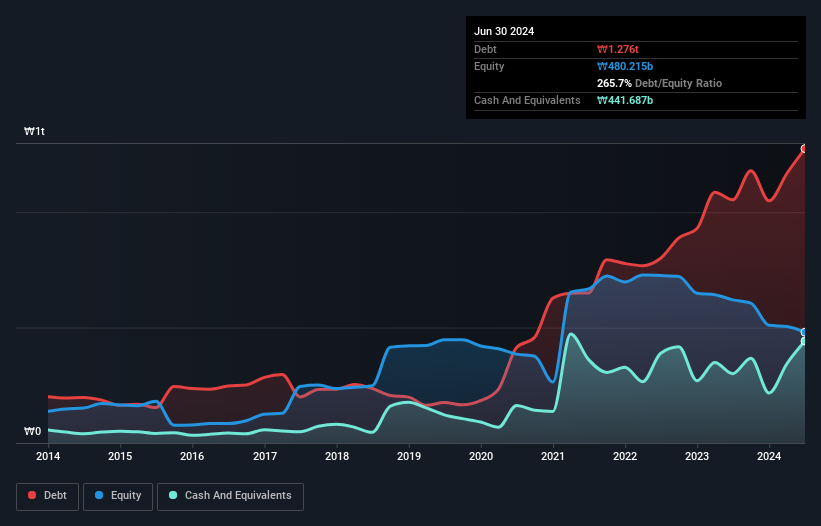The height and width of the screenshot is (526, 821).
Task: Click the 2014 x-axis label
Action: [x=48, y=456]
